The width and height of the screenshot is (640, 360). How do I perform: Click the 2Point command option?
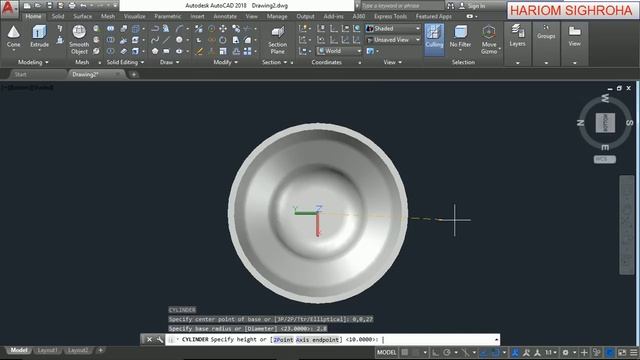click(283, 339)
